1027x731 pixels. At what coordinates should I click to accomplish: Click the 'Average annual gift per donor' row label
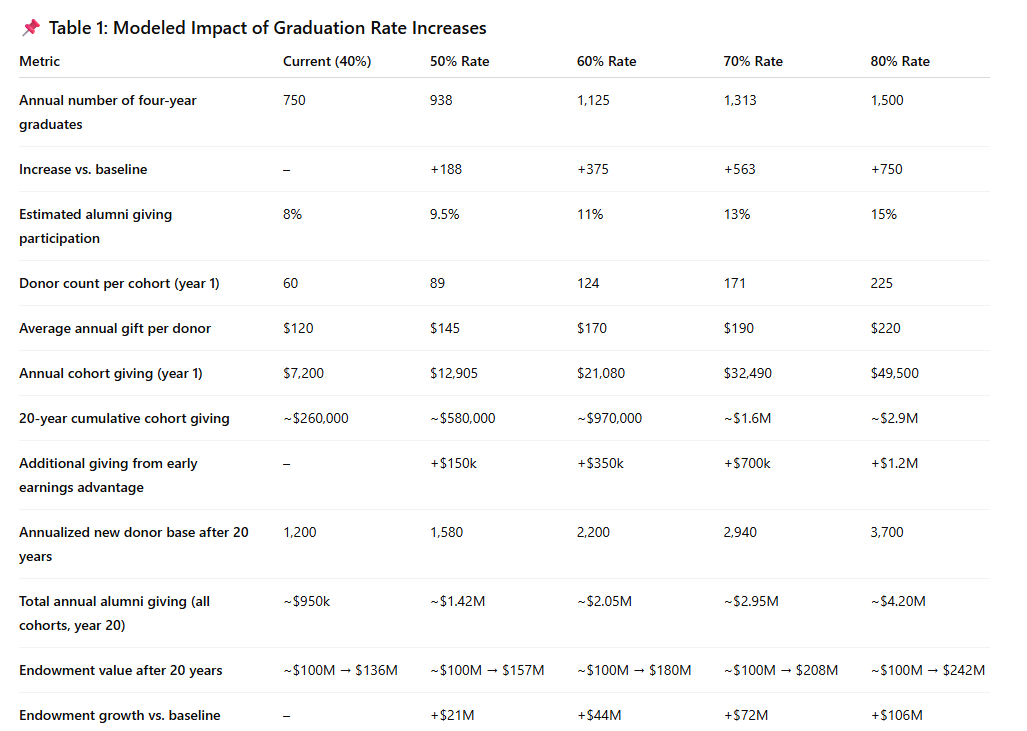[115, 328]
